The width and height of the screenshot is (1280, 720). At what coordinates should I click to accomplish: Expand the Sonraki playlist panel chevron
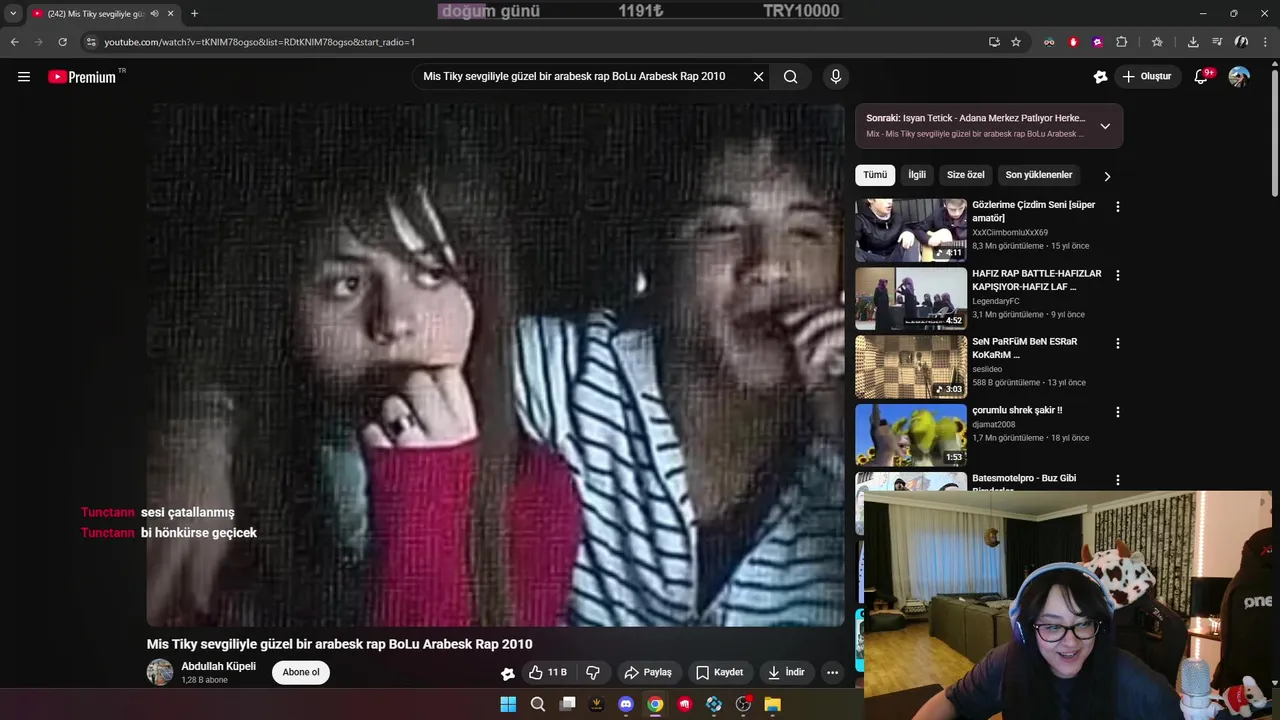click(1105, 126)
